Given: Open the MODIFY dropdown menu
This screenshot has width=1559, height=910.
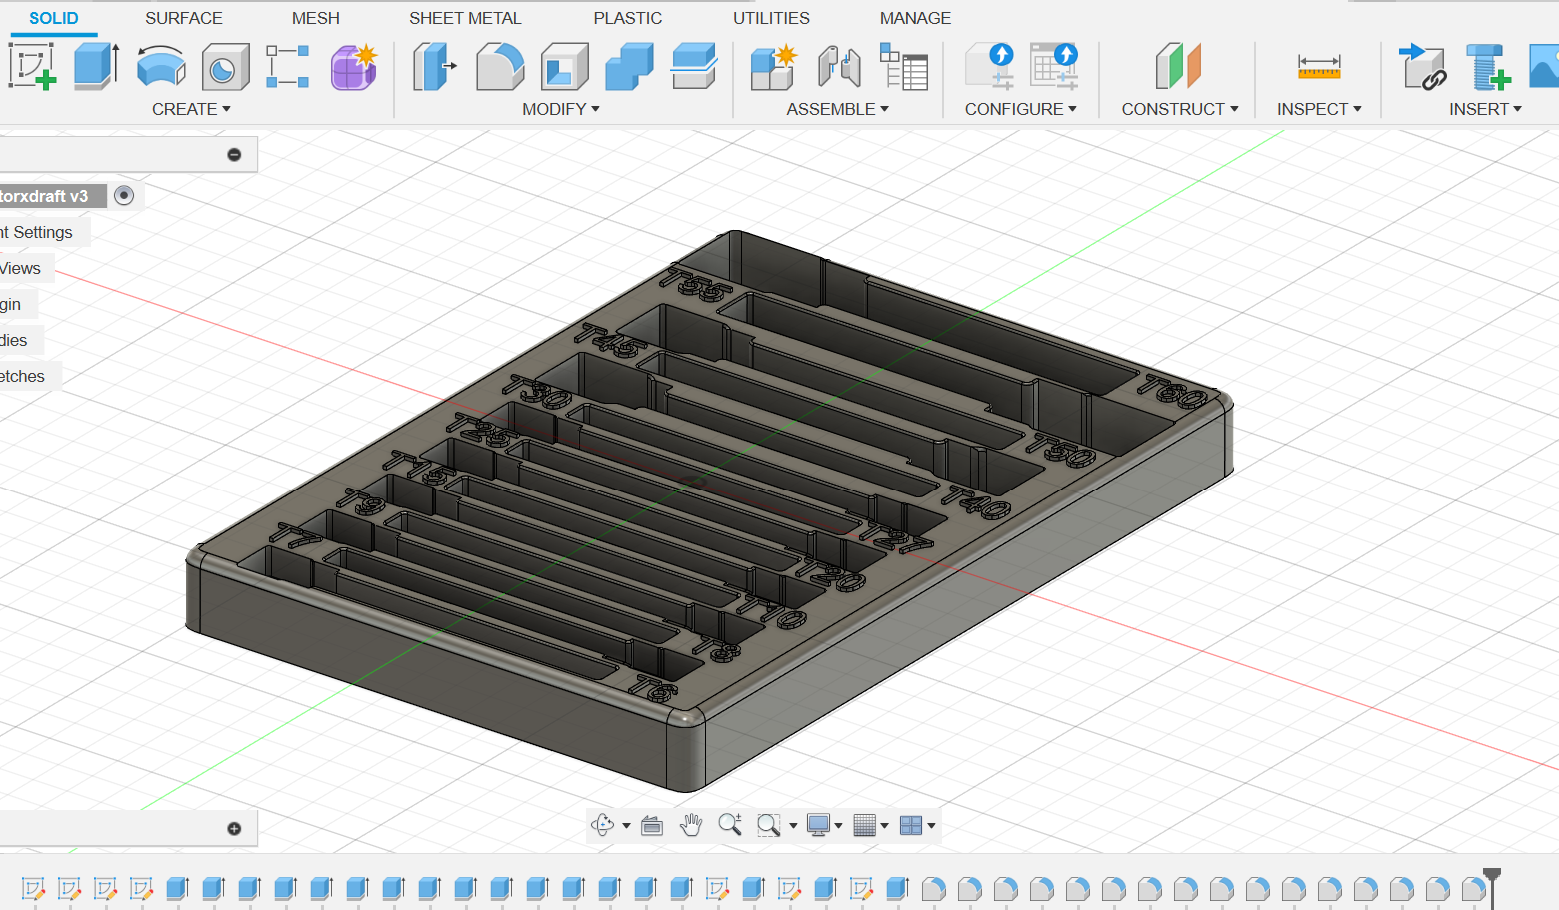Looking at the screenshot, I should point(561,109).
